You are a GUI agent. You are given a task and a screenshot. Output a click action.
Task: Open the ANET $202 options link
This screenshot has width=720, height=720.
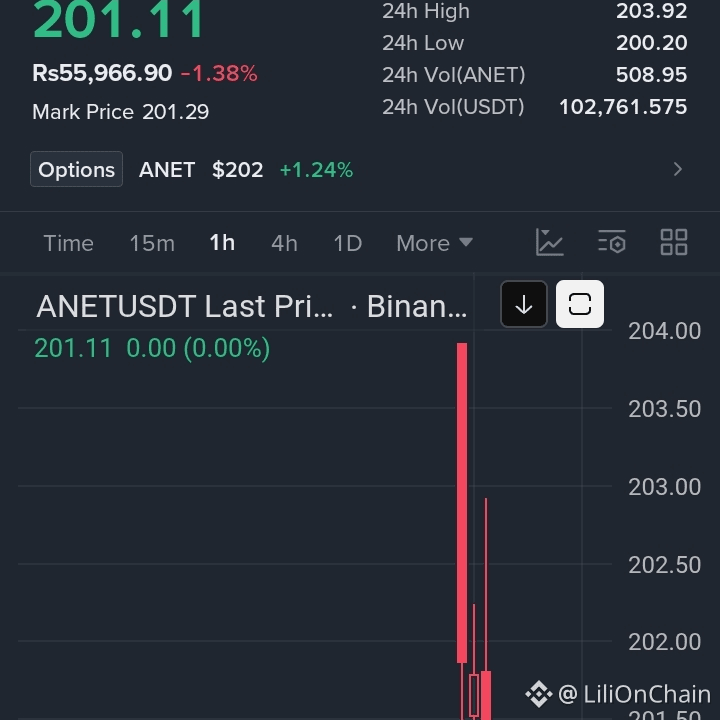point(246,170)
